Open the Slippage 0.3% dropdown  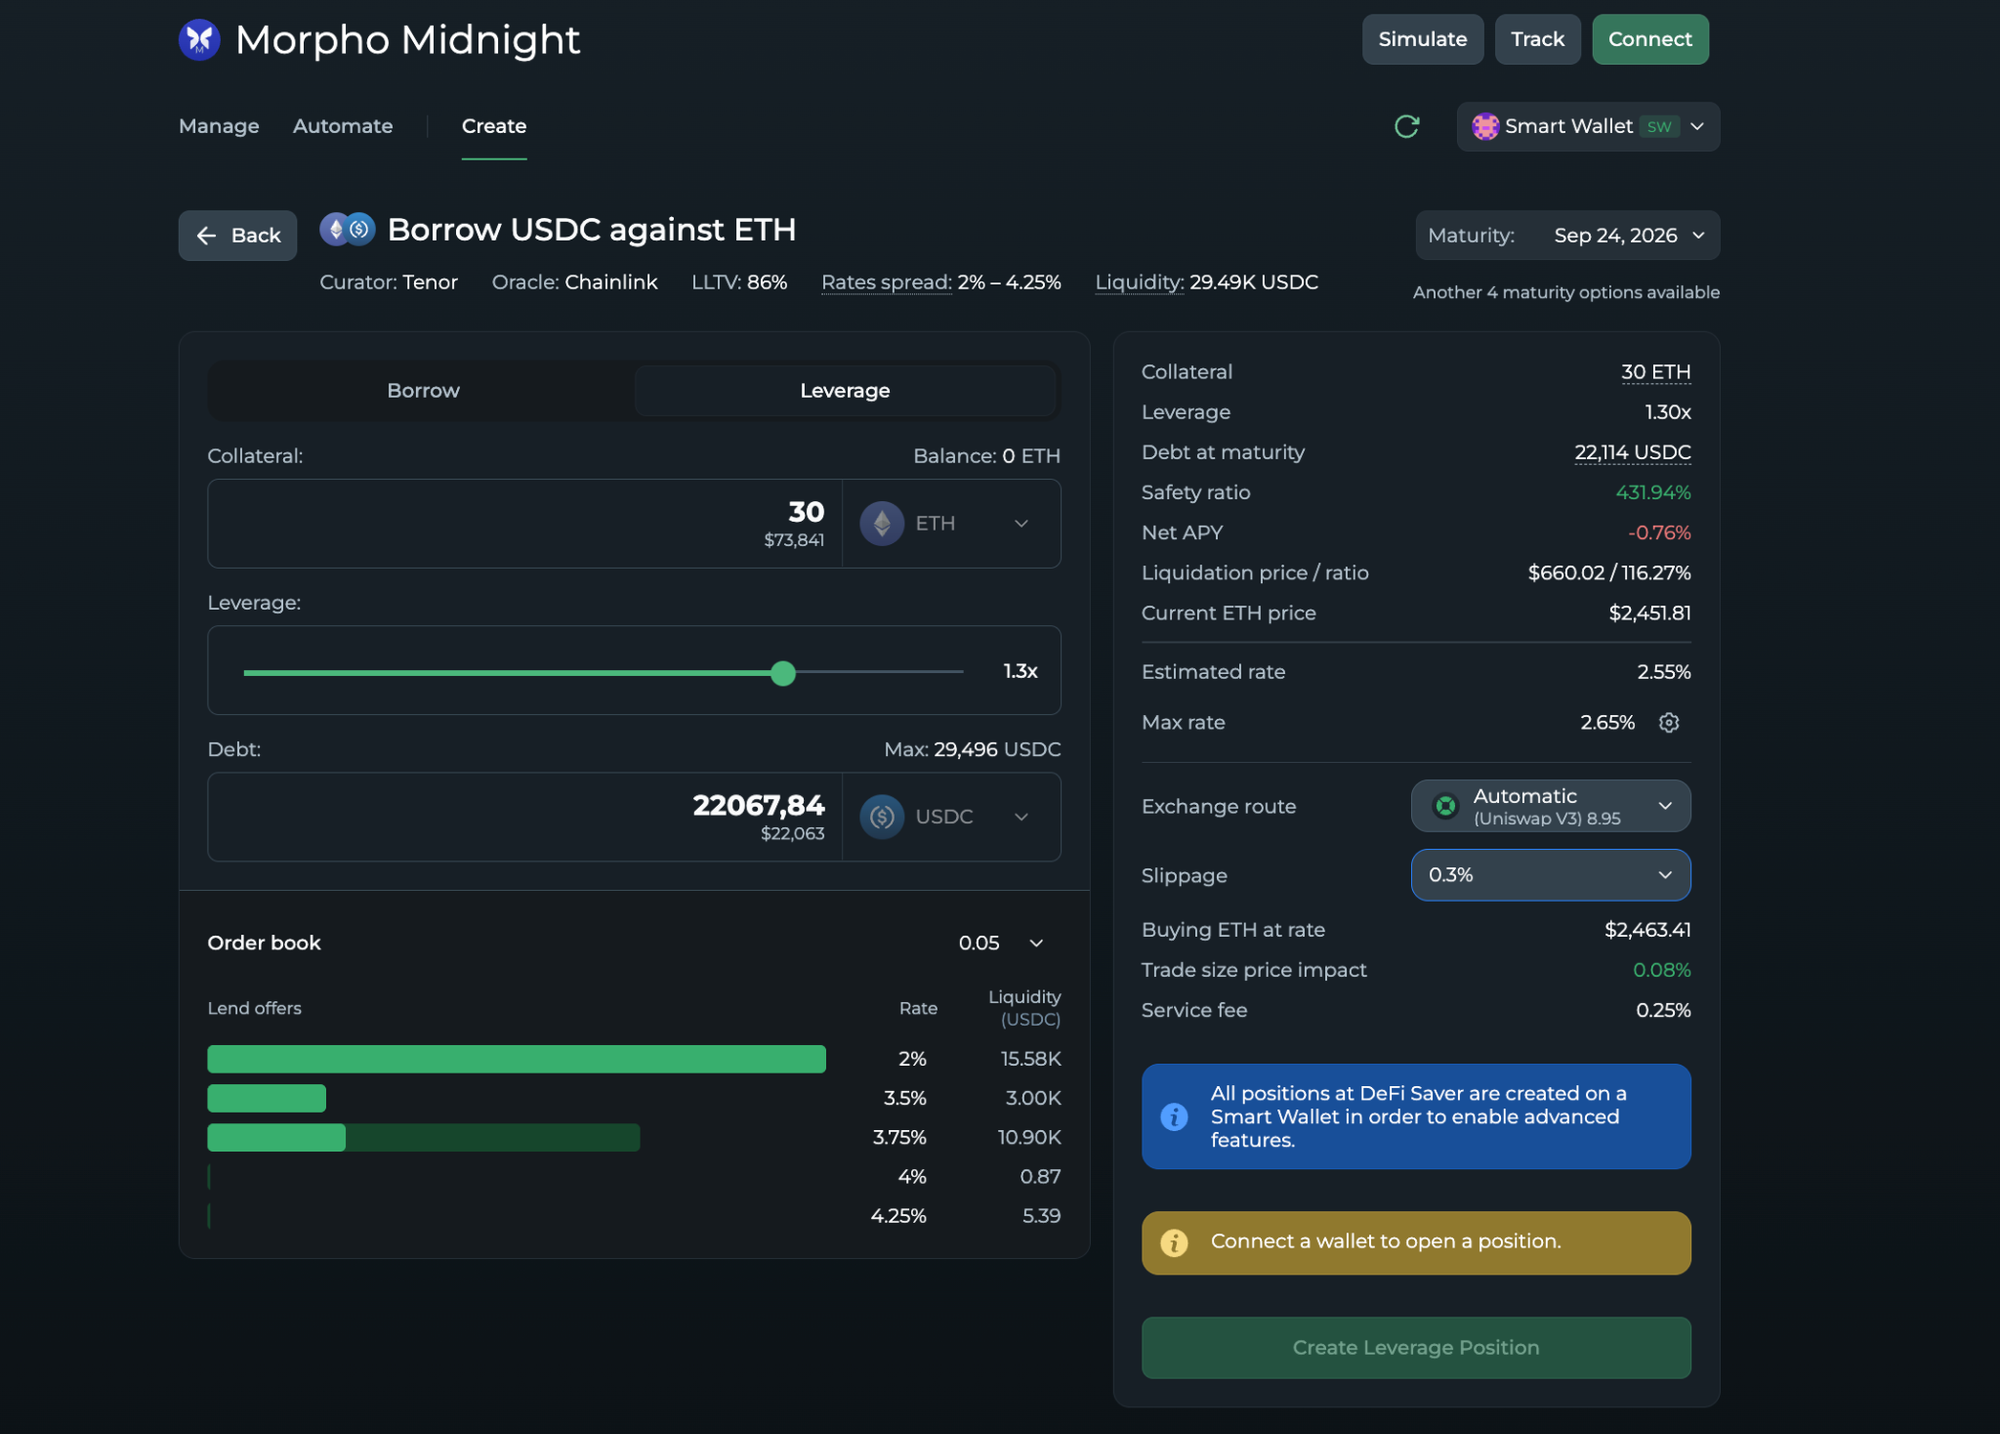tap(1550, 875)
